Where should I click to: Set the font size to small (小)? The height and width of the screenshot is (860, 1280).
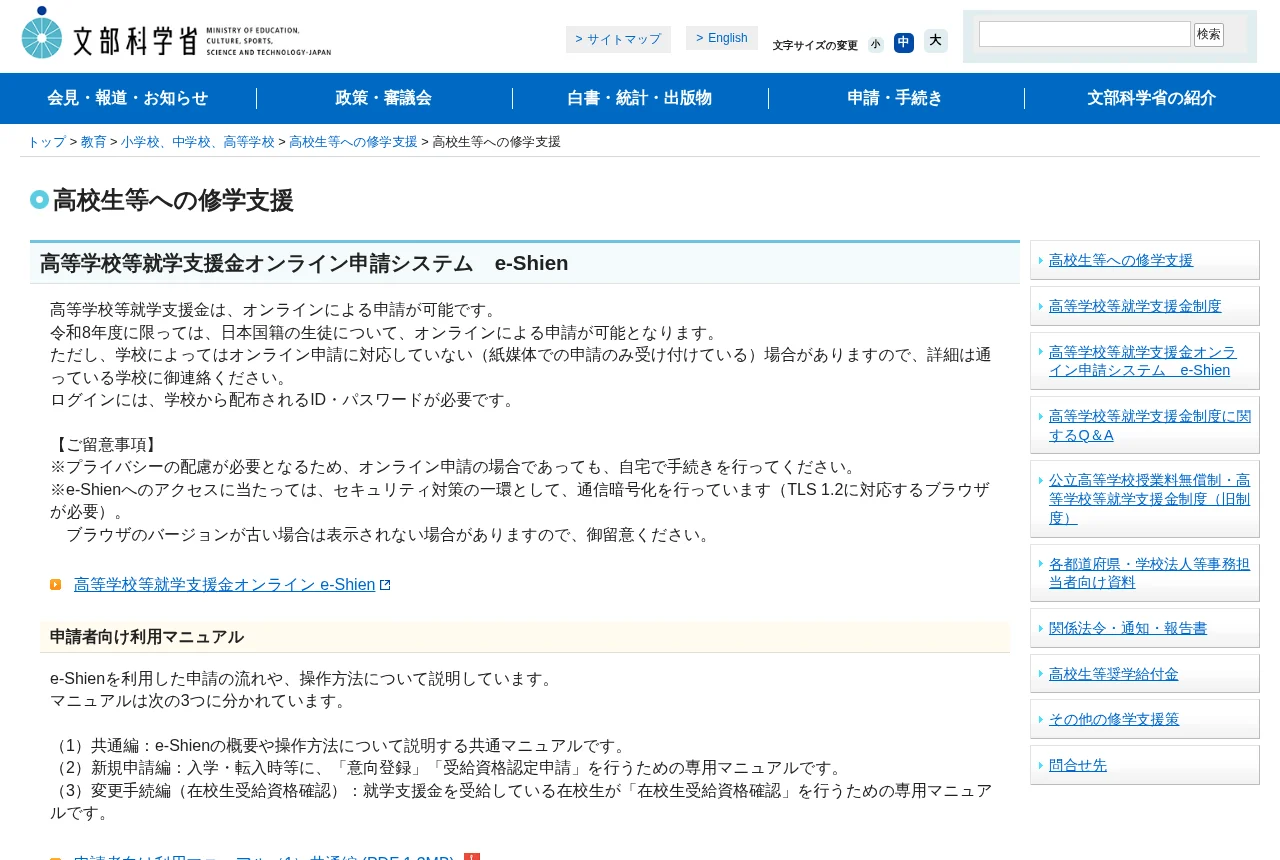[876, 44]
